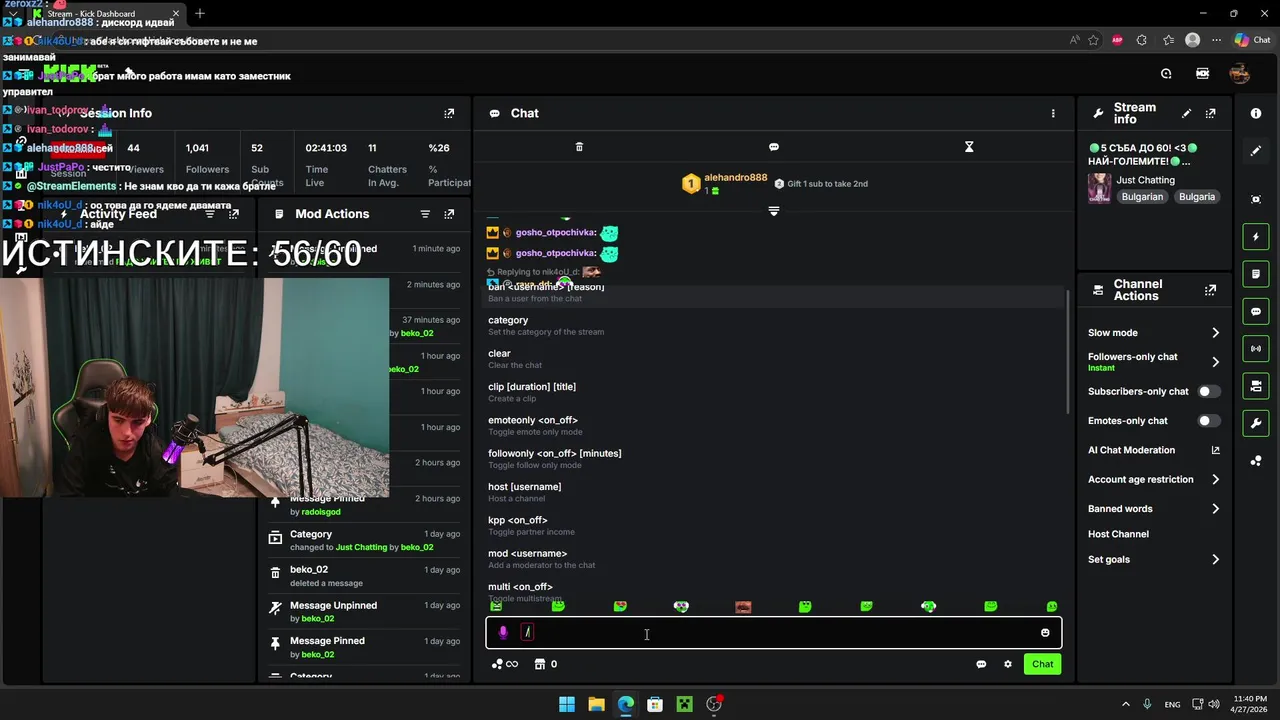
Task: Click the command list scrollbar in chat
Action: point(1069,350)
